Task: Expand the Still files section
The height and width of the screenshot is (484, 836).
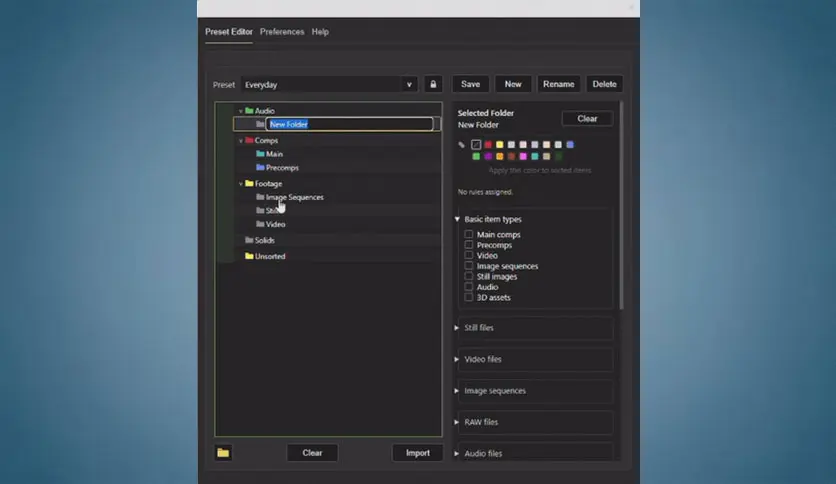Action: click(457, 328)
